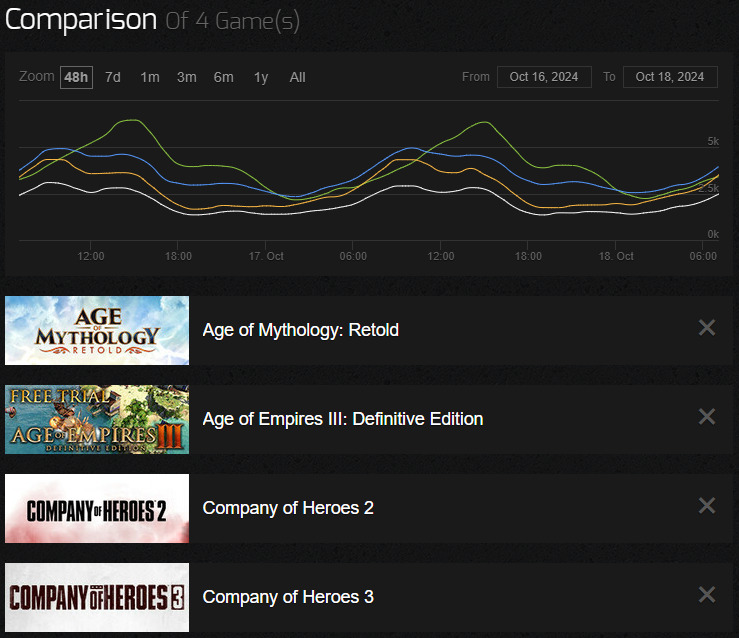Remove Company of Heroes 2 from comparison
The width and height of the screenshot is (739, 638).
pyautogui.click(x=707, y=506)
